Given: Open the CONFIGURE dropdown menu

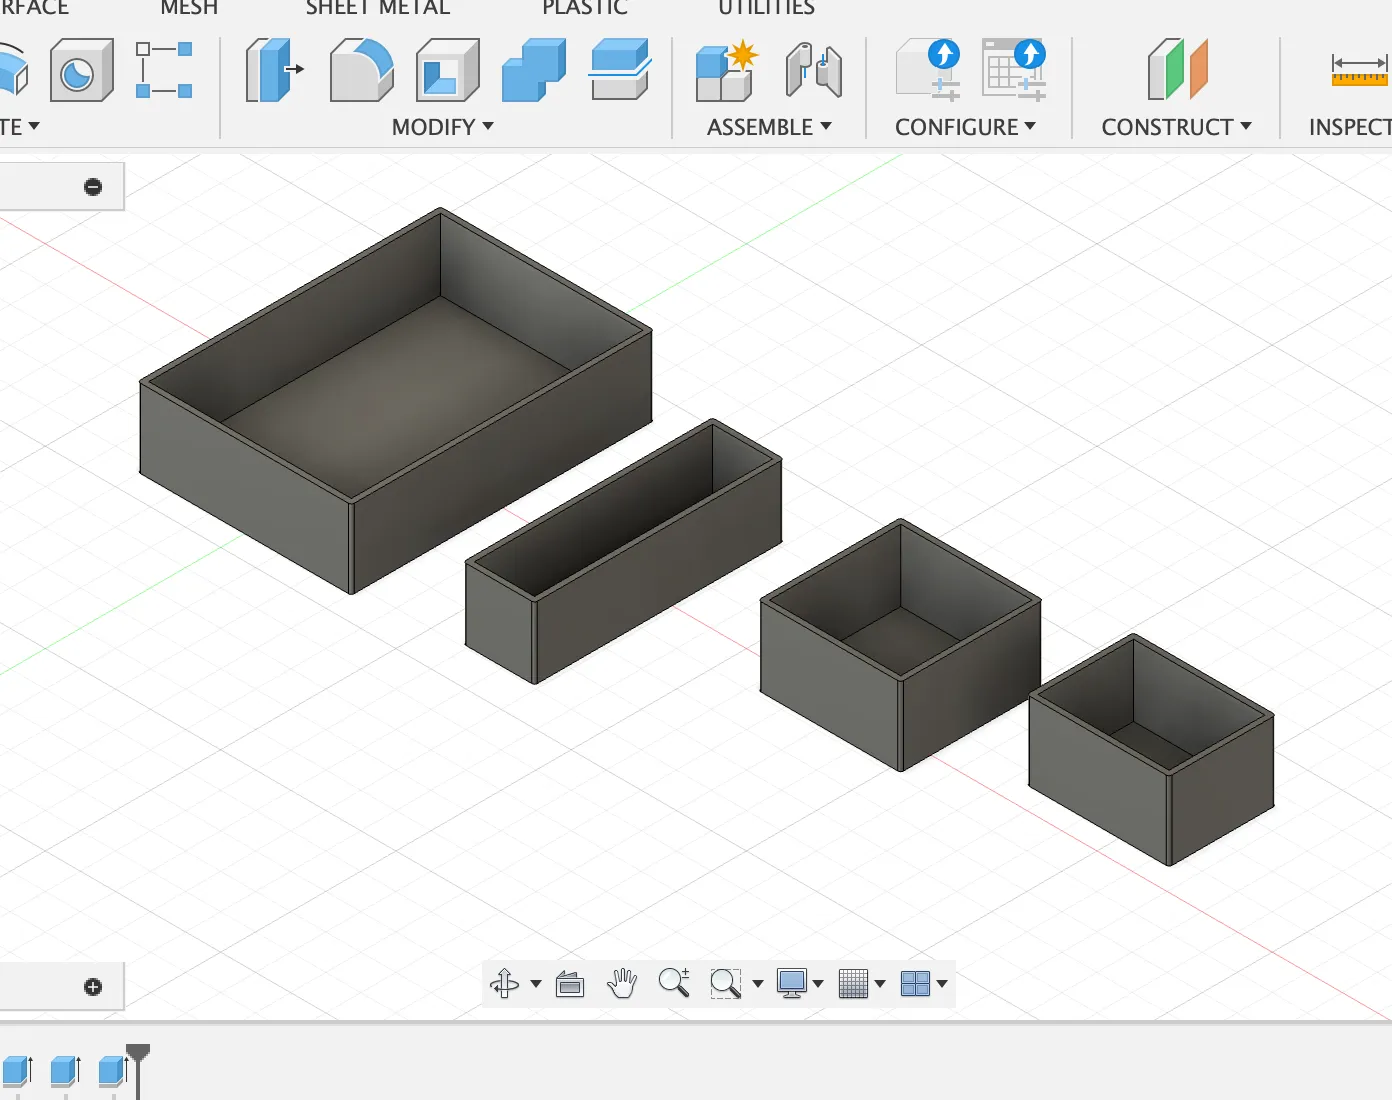Looking at the screenshot, I should tap(965, 127).
